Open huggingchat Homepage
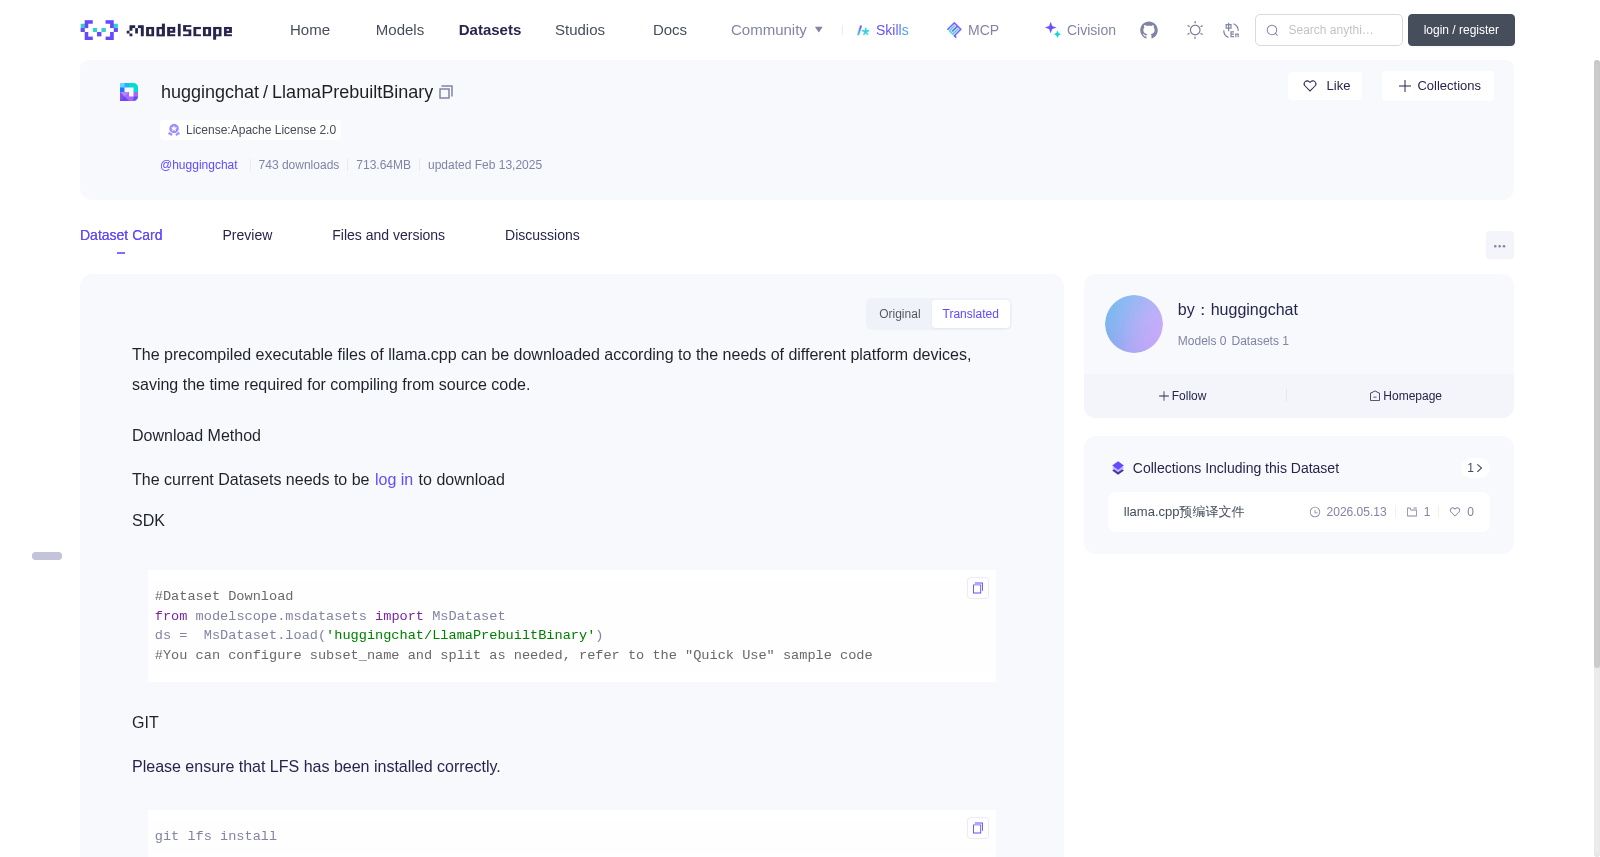The image size is (1600, 857). [1405, 396]
